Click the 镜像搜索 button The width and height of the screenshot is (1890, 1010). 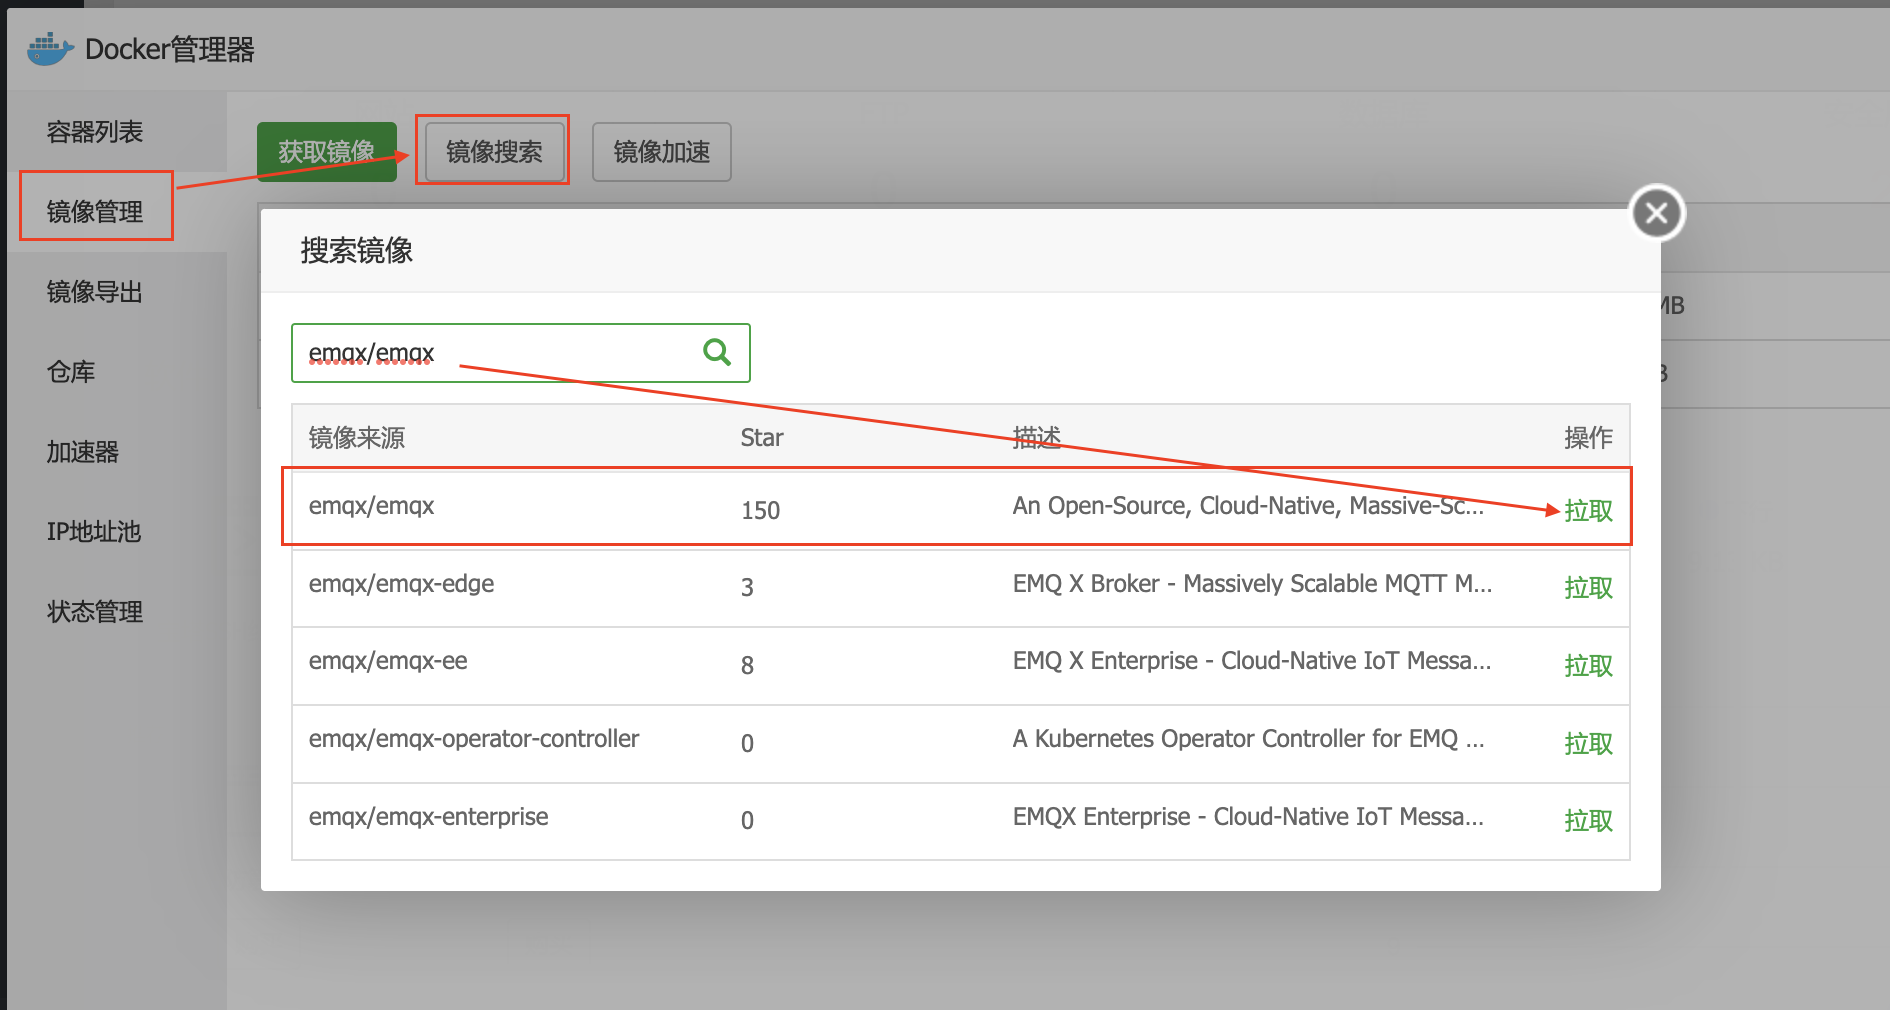493,152
